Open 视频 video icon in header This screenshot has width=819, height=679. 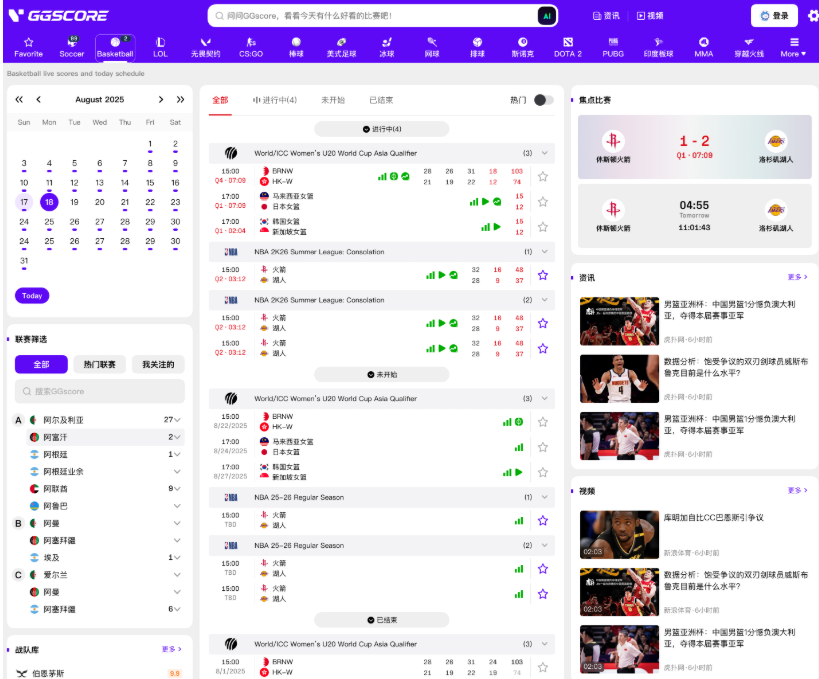click(641, 16)
